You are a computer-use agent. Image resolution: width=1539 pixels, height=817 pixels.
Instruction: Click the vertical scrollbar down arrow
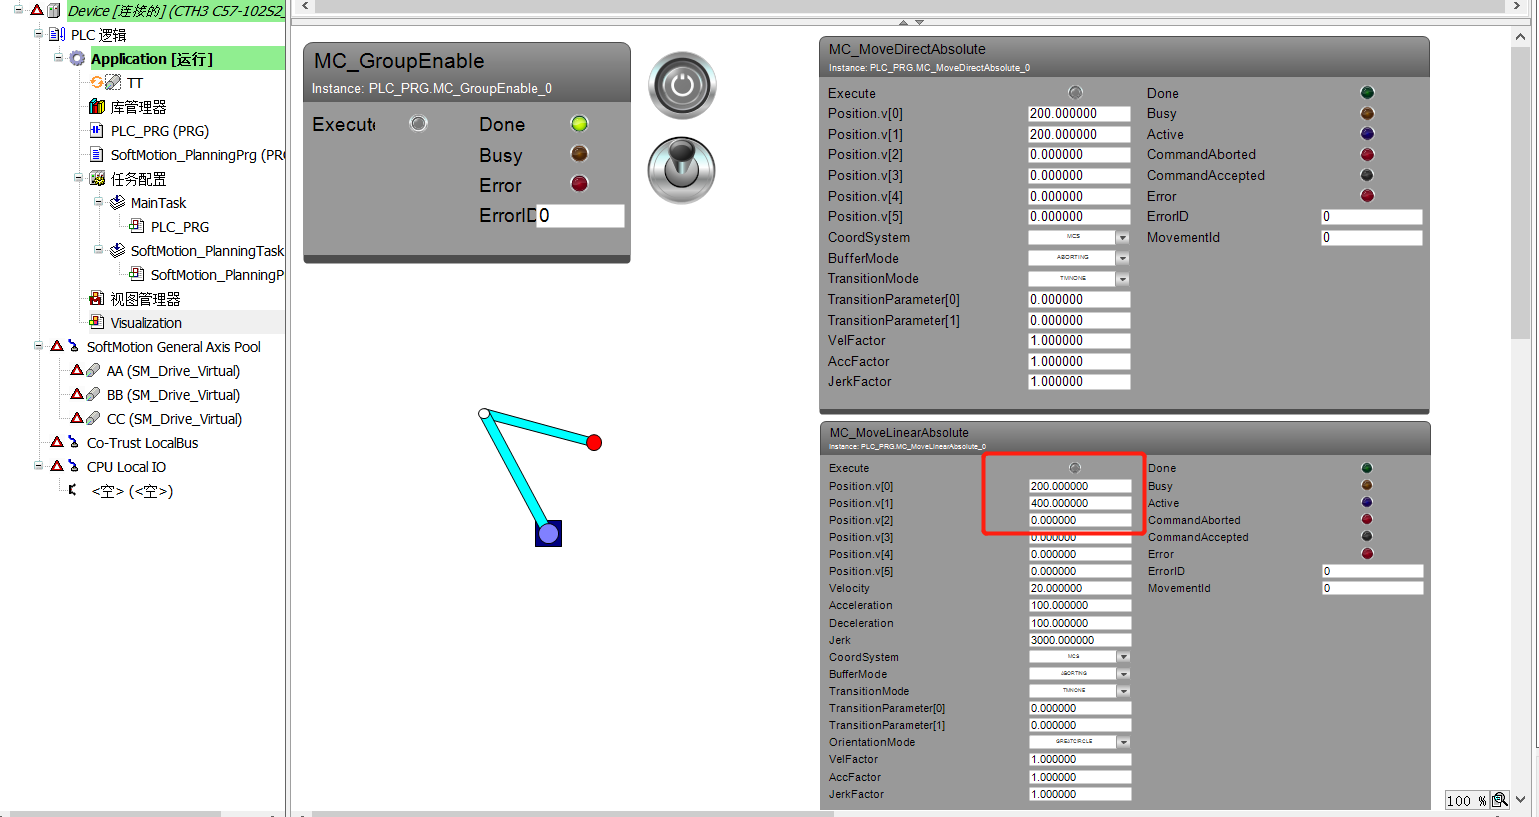[1520, 800]
